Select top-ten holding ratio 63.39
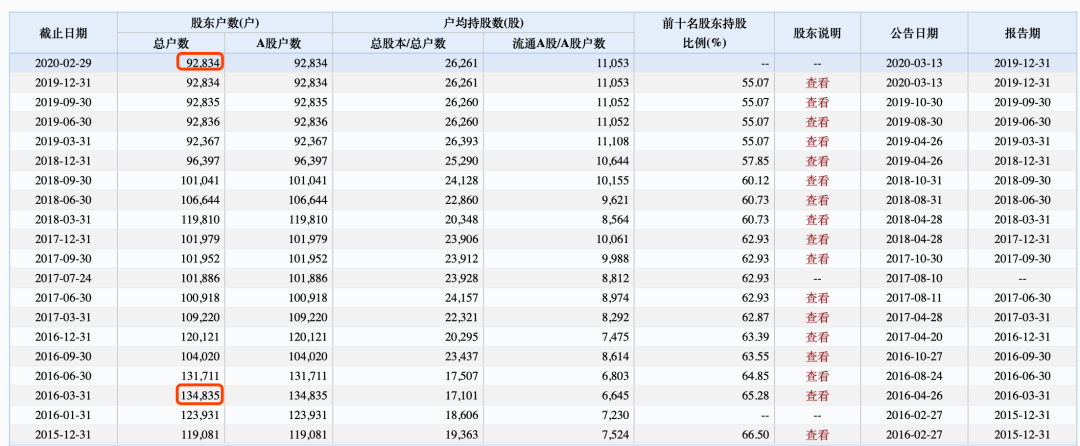 pos(756,337)
